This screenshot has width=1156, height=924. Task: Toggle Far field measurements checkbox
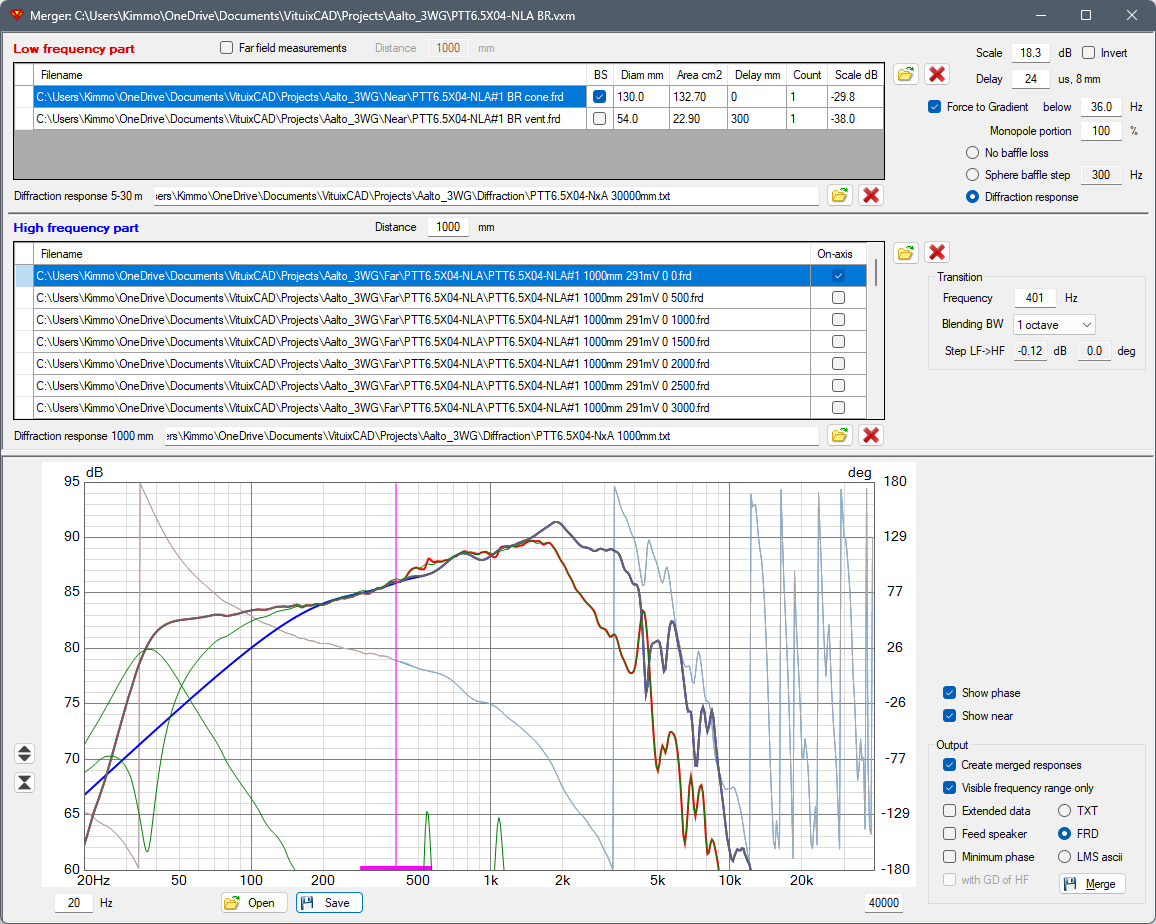coord(226,48)
